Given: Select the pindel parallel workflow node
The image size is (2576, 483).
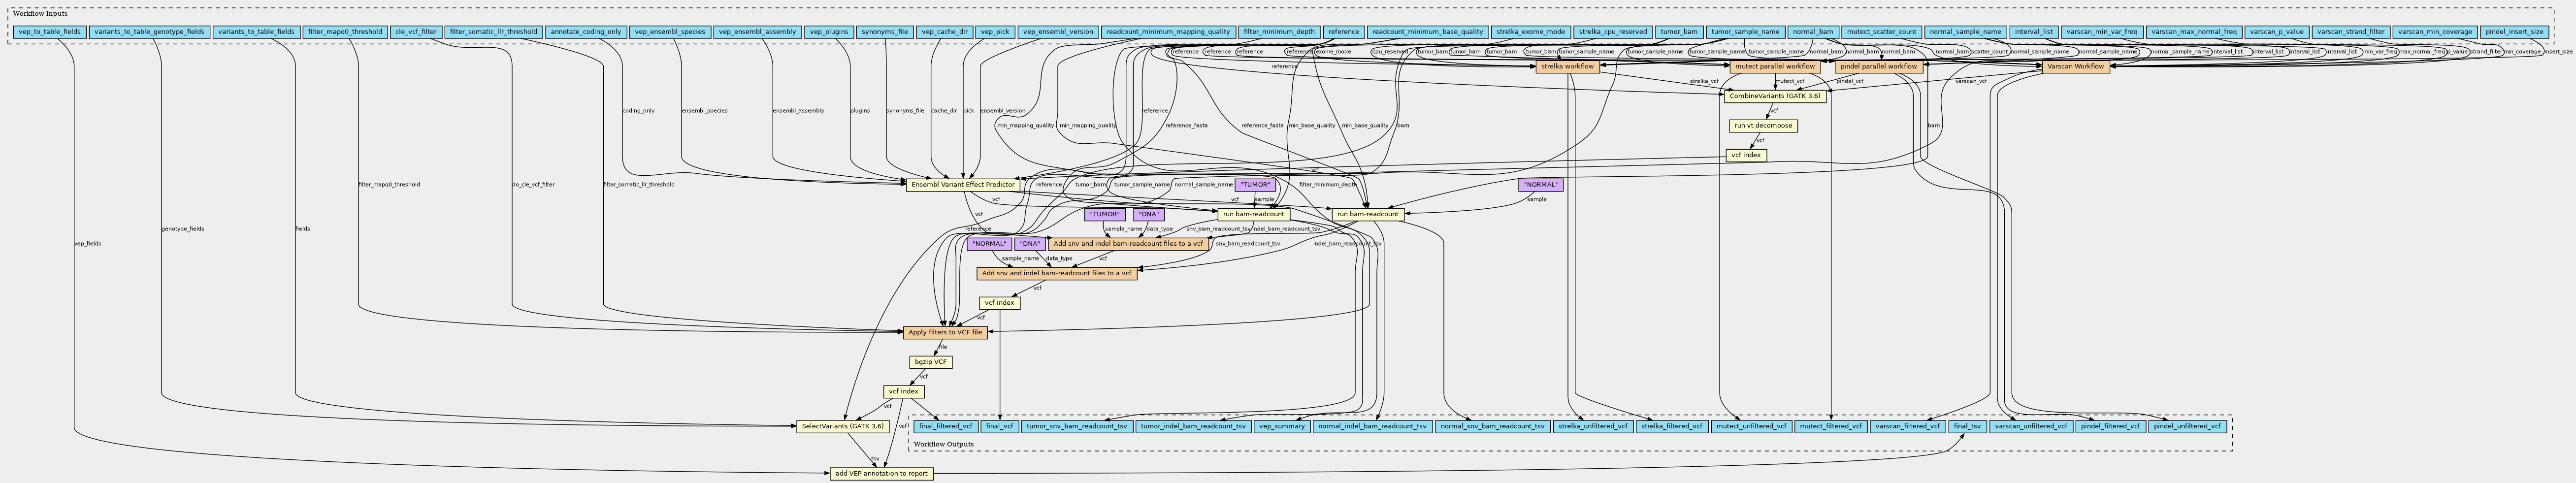Looking at the screenshot, I should (x=1880, y=66).
